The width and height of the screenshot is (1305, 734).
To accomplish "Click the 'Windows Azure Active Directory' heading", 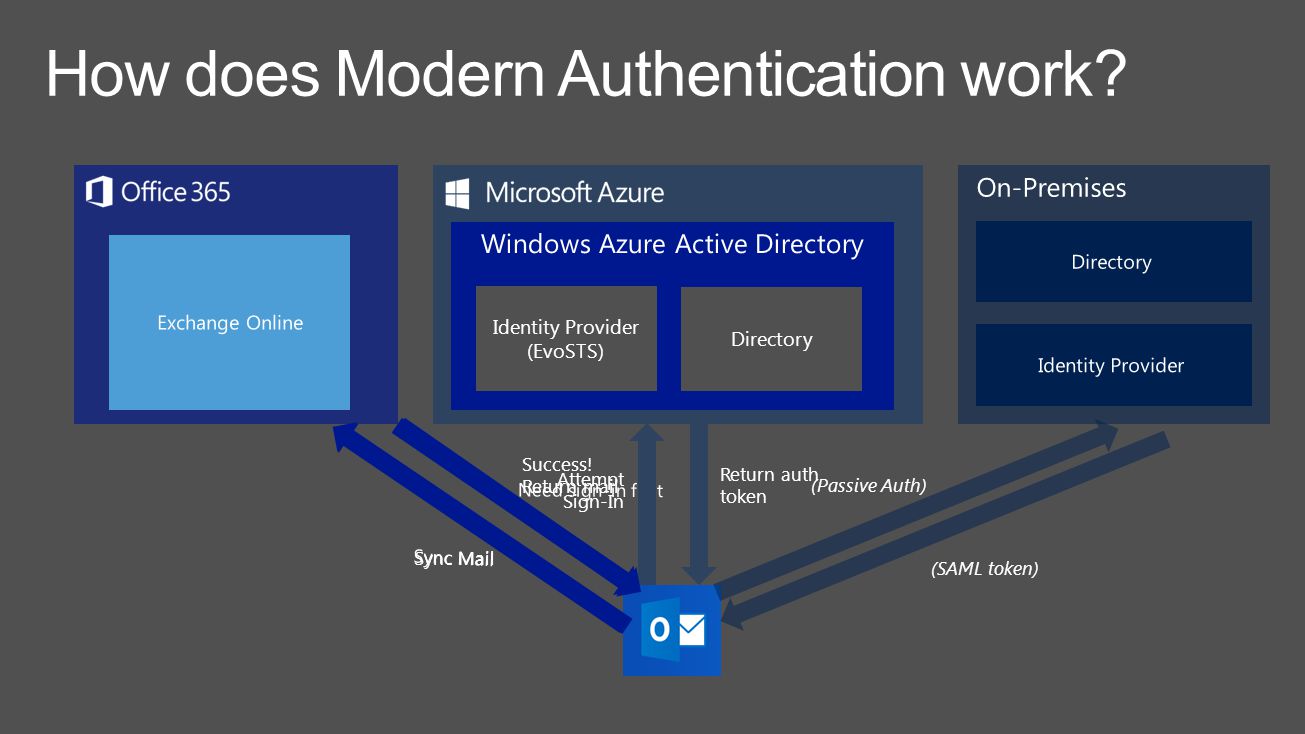I will (672, 244).
